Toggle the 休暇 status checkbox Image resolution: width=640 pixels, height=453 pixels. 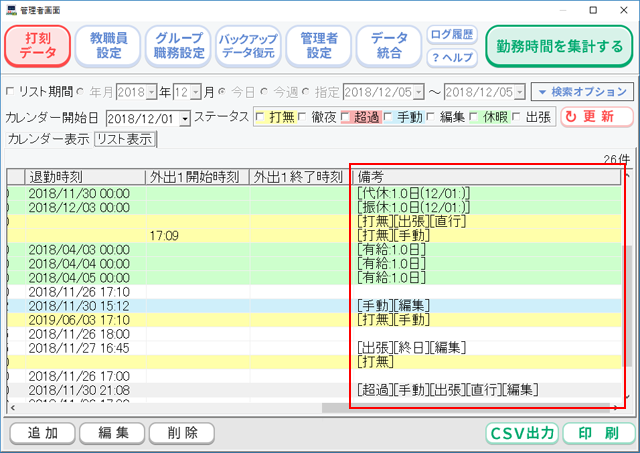[x=473, y=118]
